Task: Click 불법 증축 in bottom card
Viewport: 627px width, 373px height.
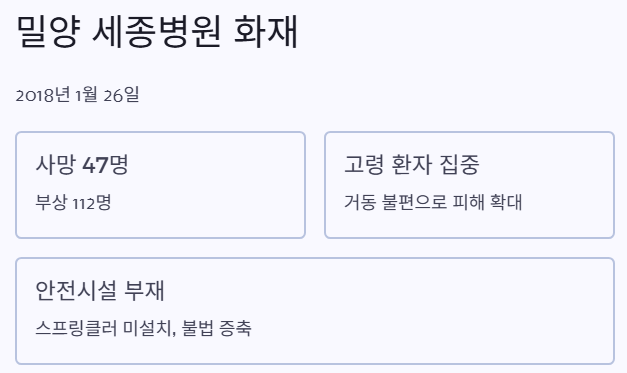Action: (x=217, y=329)
